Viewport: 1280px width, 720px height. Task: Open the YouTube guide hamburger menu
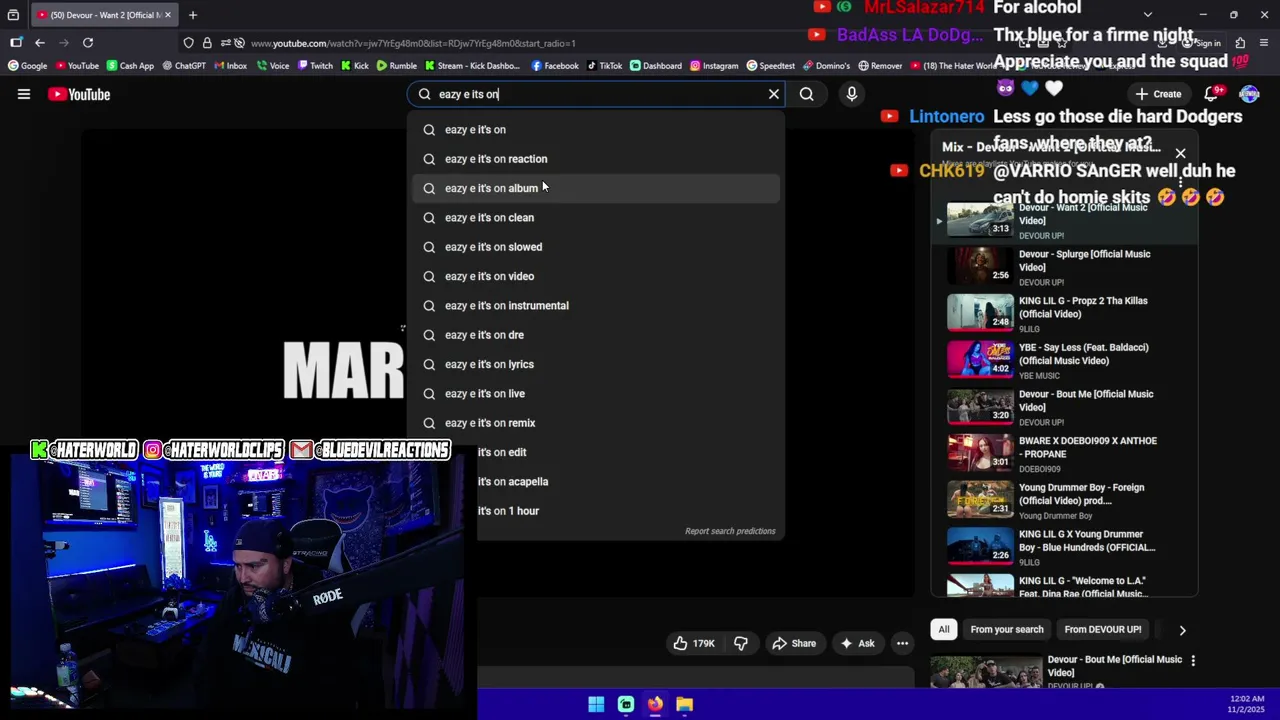24,94
